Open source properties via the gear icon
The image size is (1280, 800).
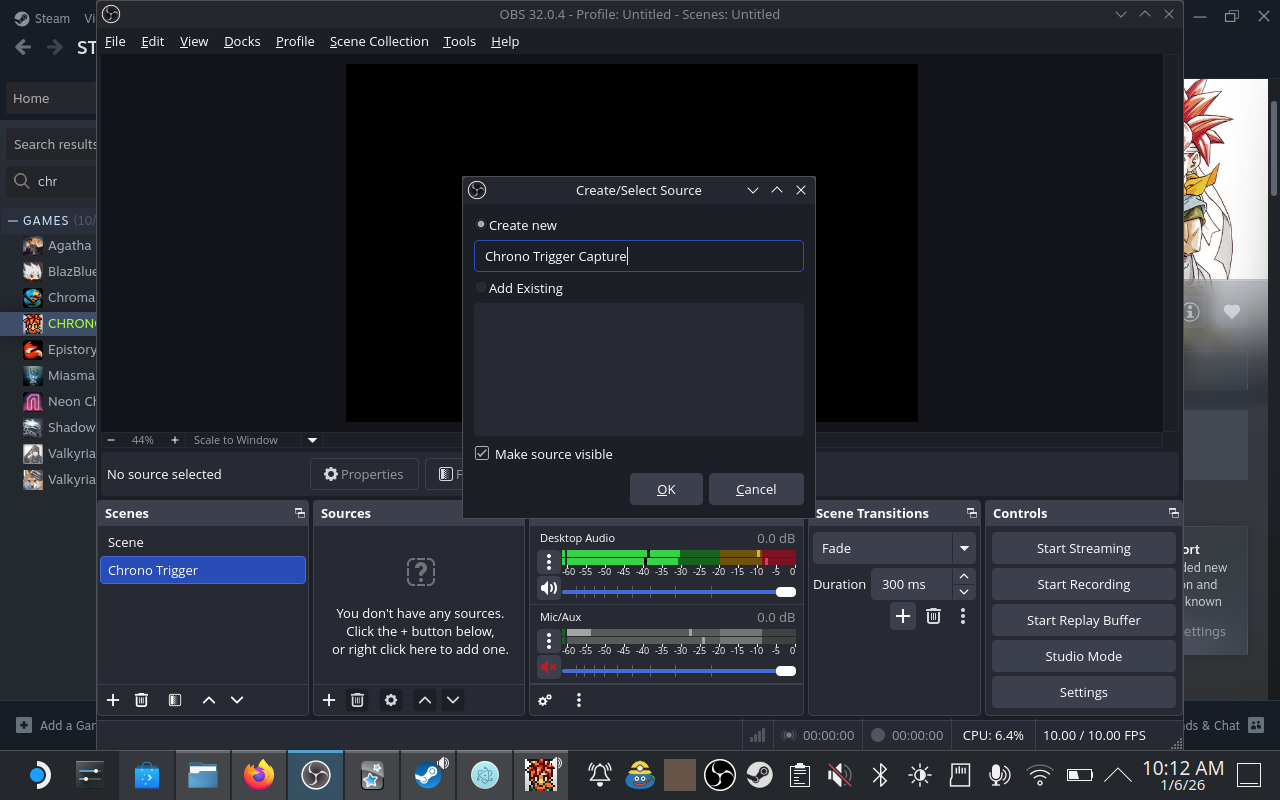tap(390, 700)
